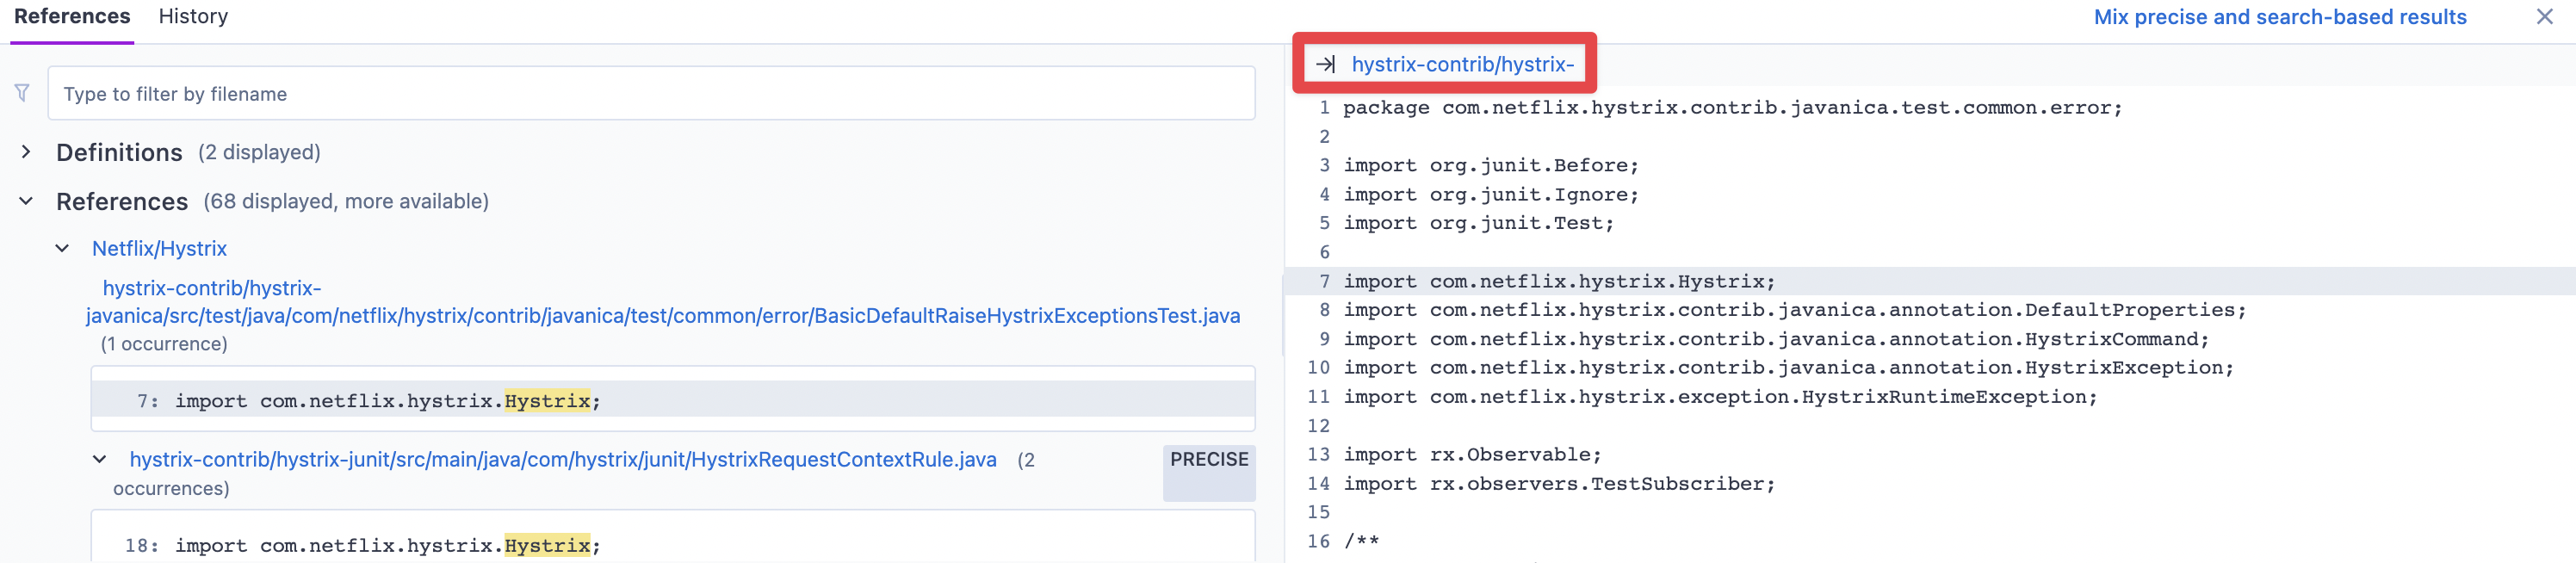Image resolution: width=2576 pixels, height=563 pixels.
Task: Click line 4 org.junit.Ignore import
Action: (1491, 195)
